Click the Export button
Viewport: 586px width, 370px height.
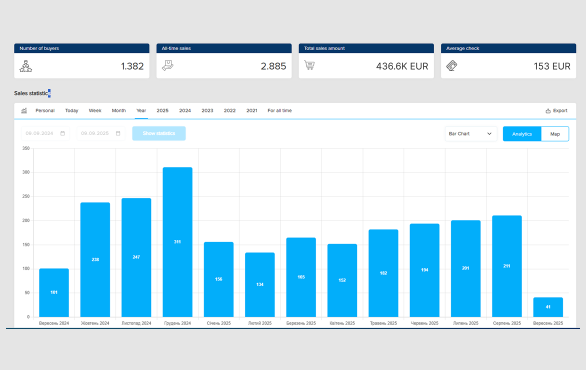(x=556, y=111)
